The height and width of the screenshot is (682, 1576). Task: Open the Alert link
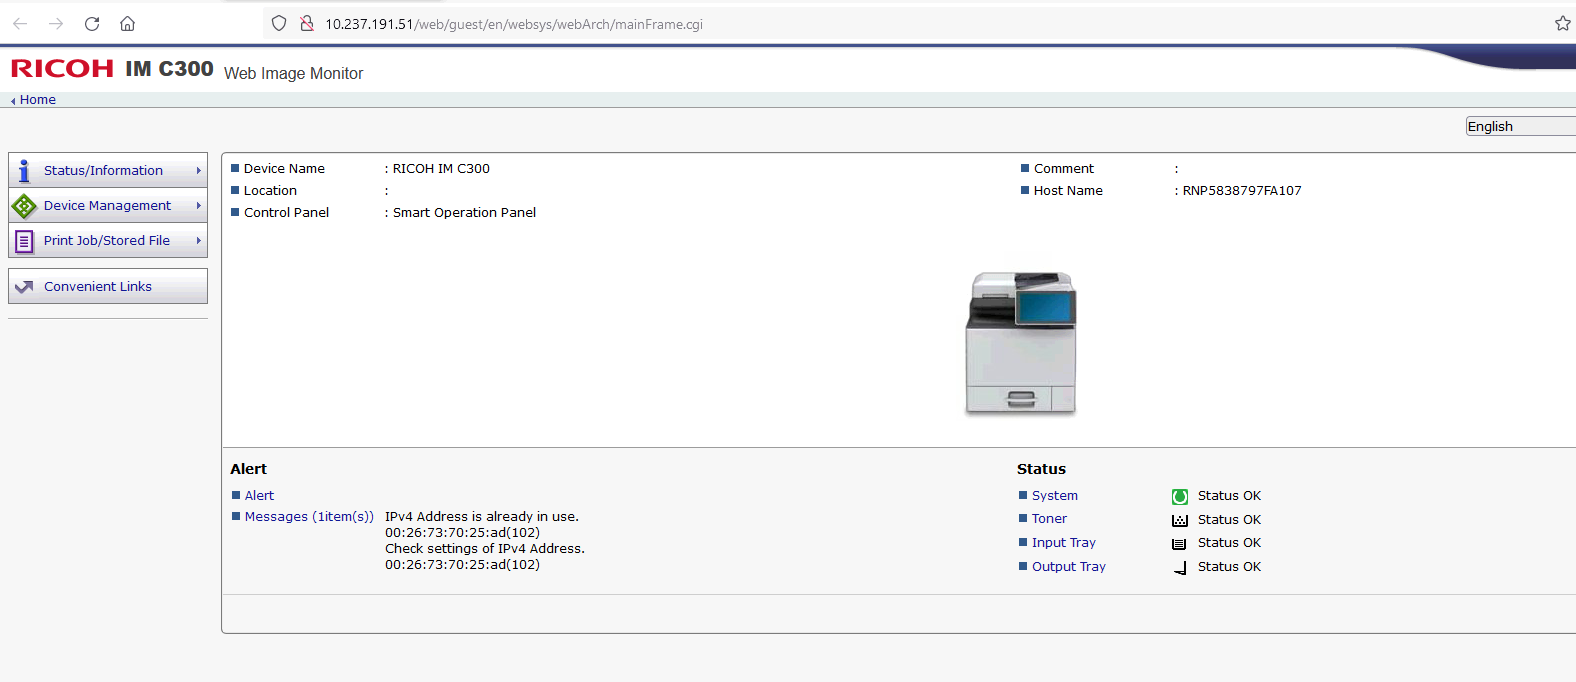[x=259, y=496]
